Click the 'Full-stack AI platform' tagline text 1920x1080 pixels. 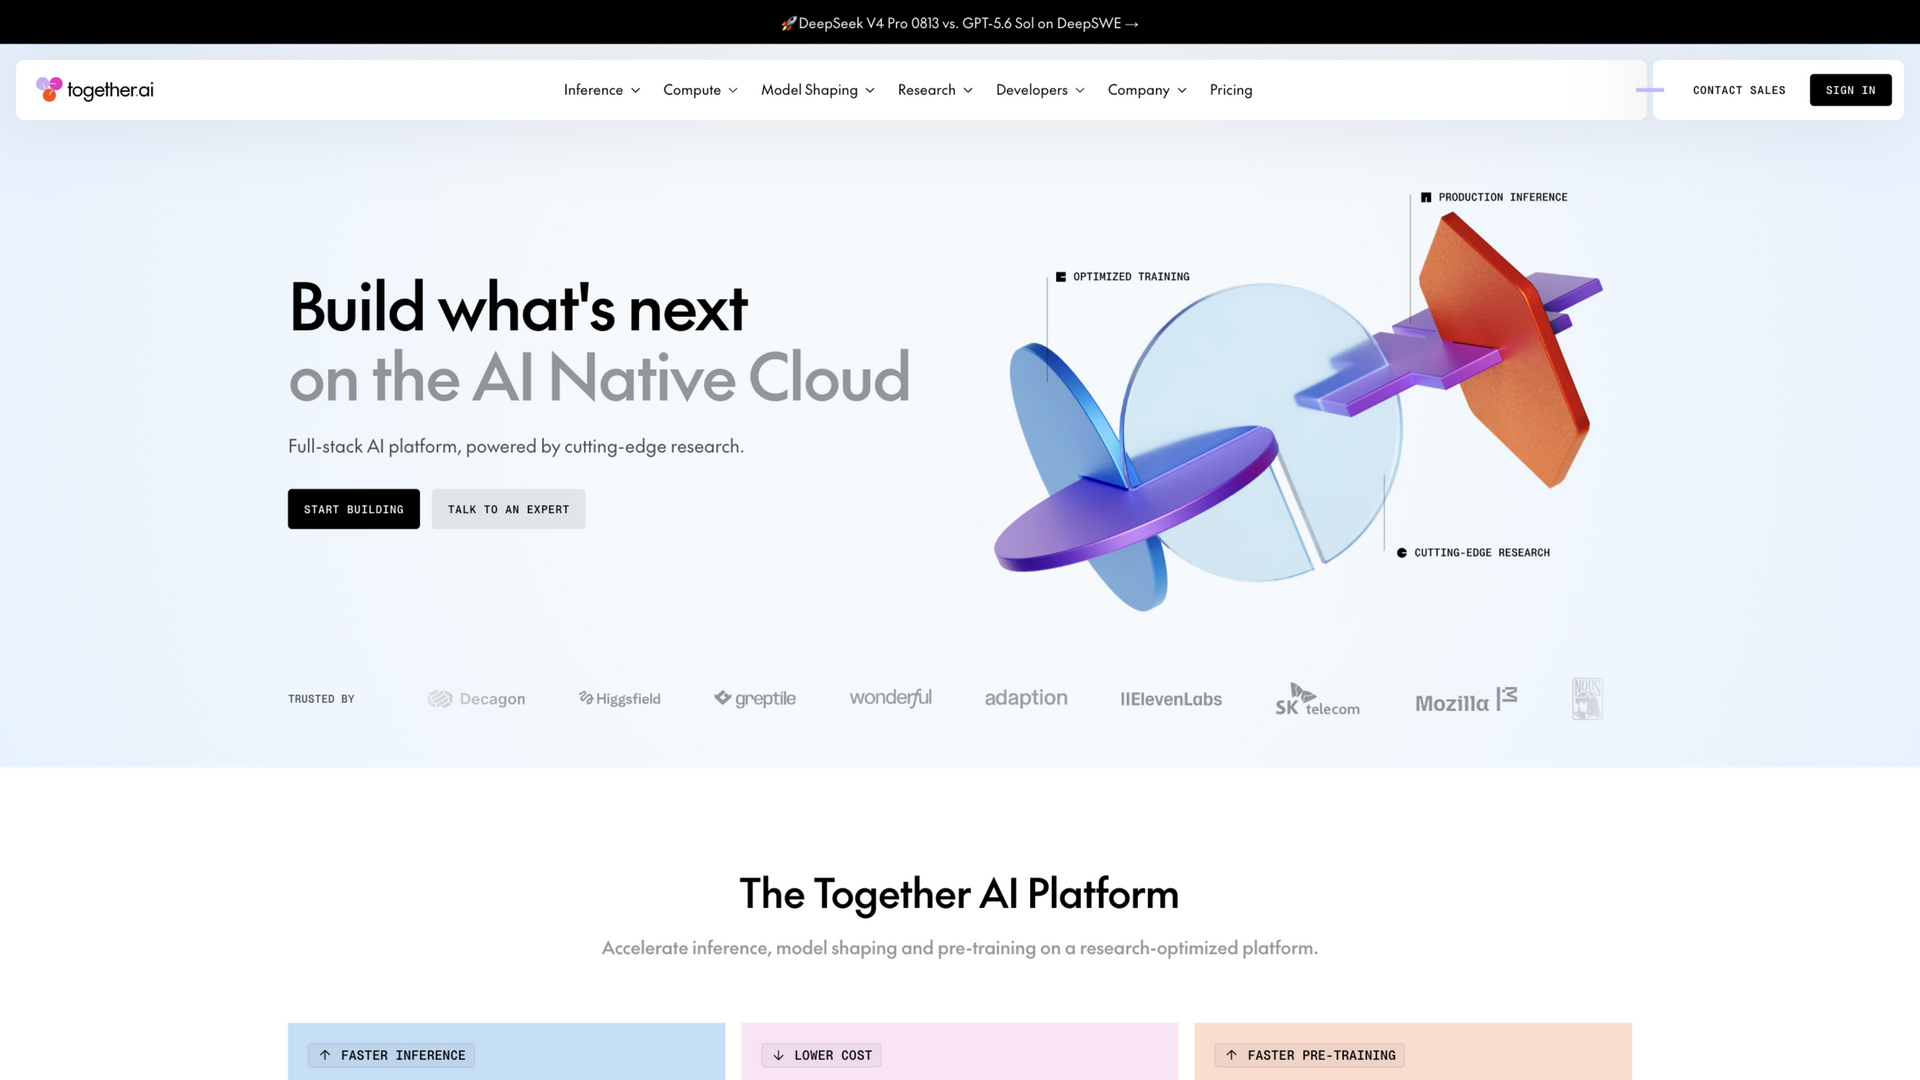click(x=516, y=446)
